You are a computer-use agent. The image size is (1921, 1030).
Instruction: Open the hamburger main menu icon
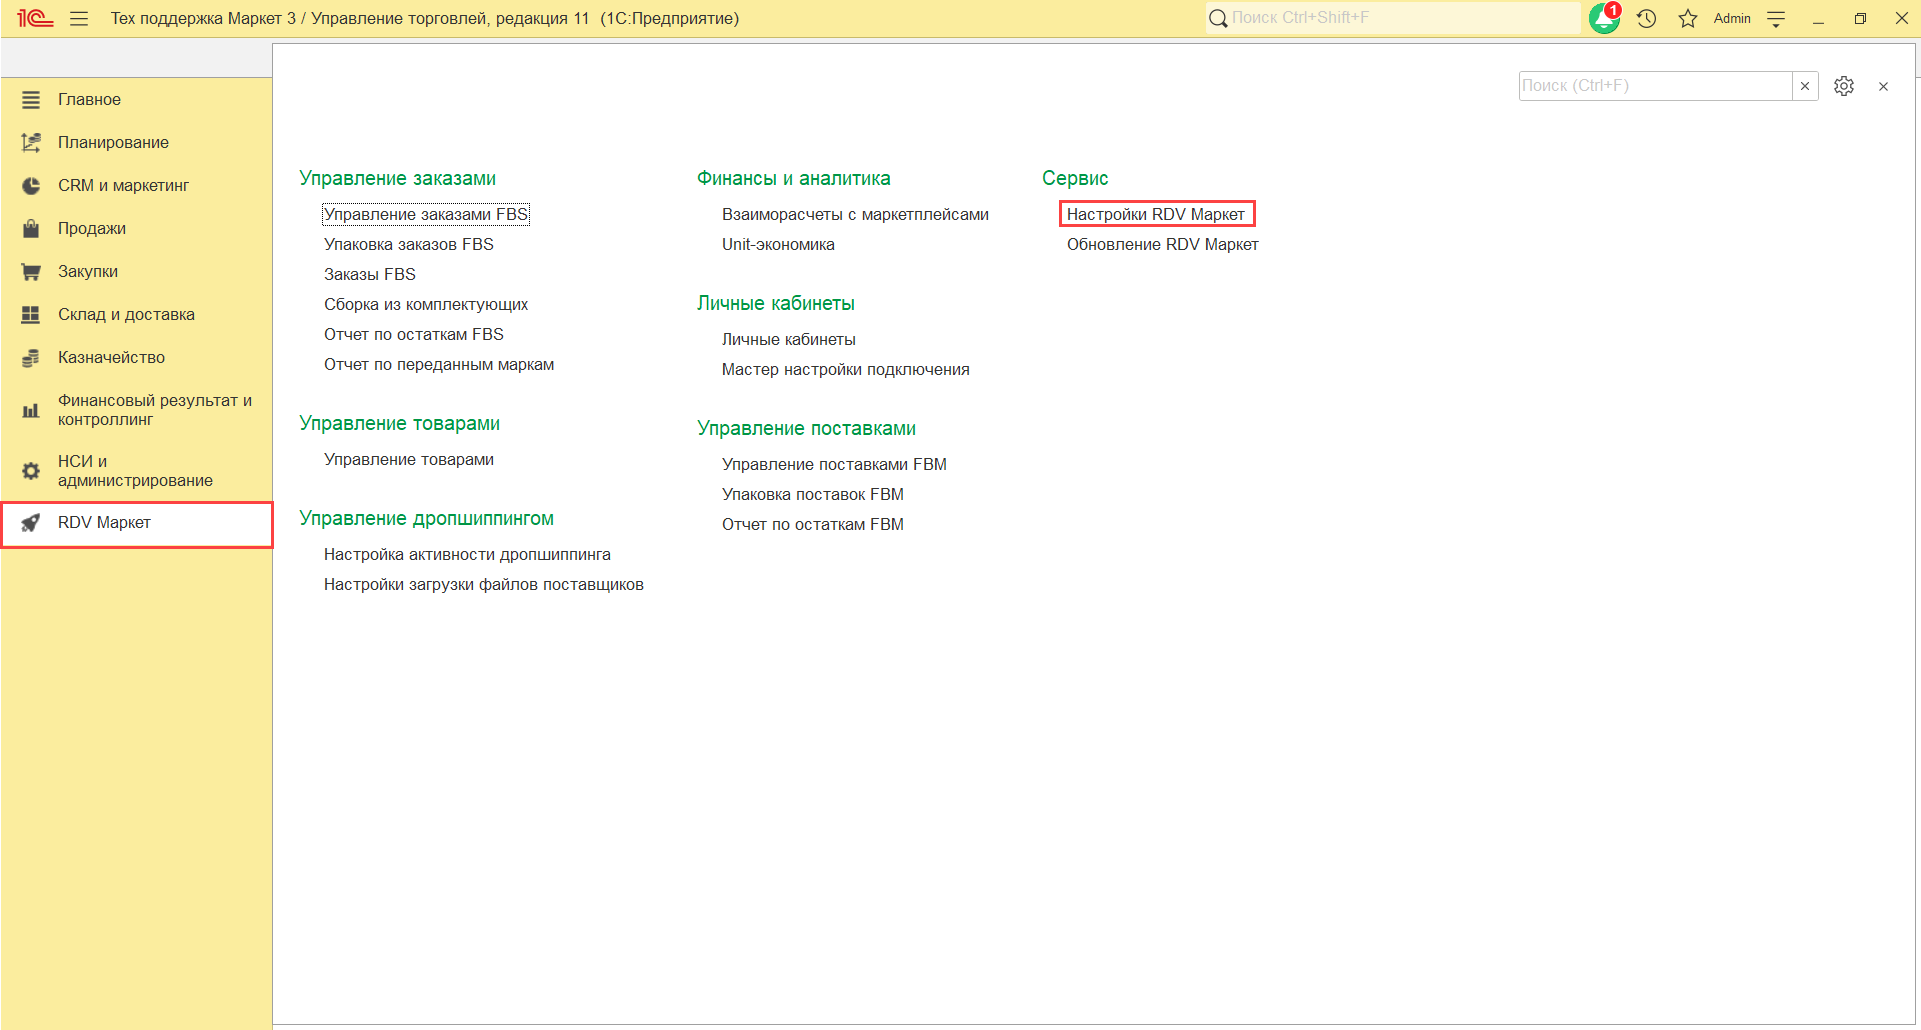(x=79, y=19)
